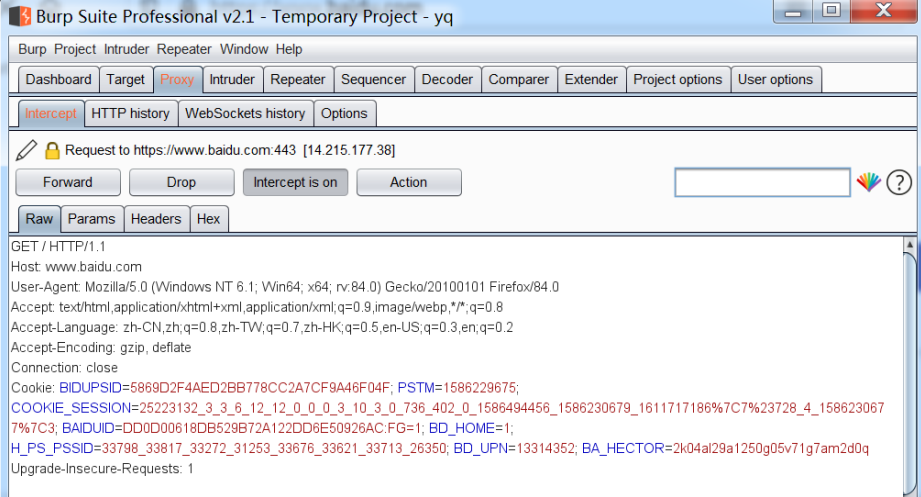Click the scrollbar up arrow
The image size is (921, 497).
coord(909,244)
